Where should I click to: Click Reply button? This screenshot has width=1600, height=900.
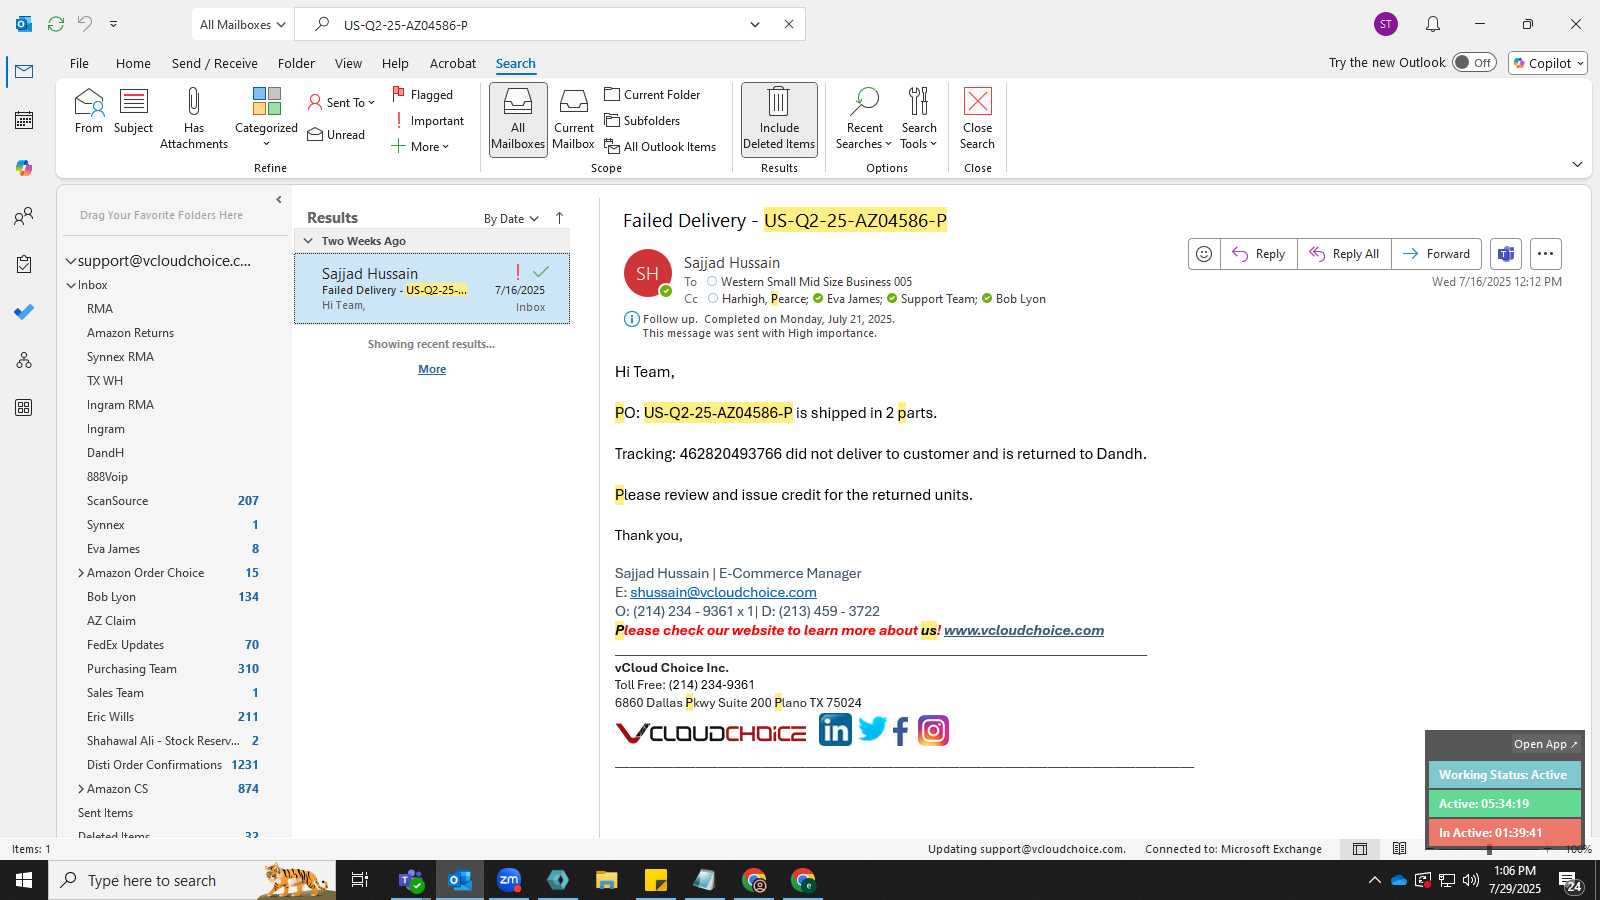pyautogui.click(x=1259, y=254)
